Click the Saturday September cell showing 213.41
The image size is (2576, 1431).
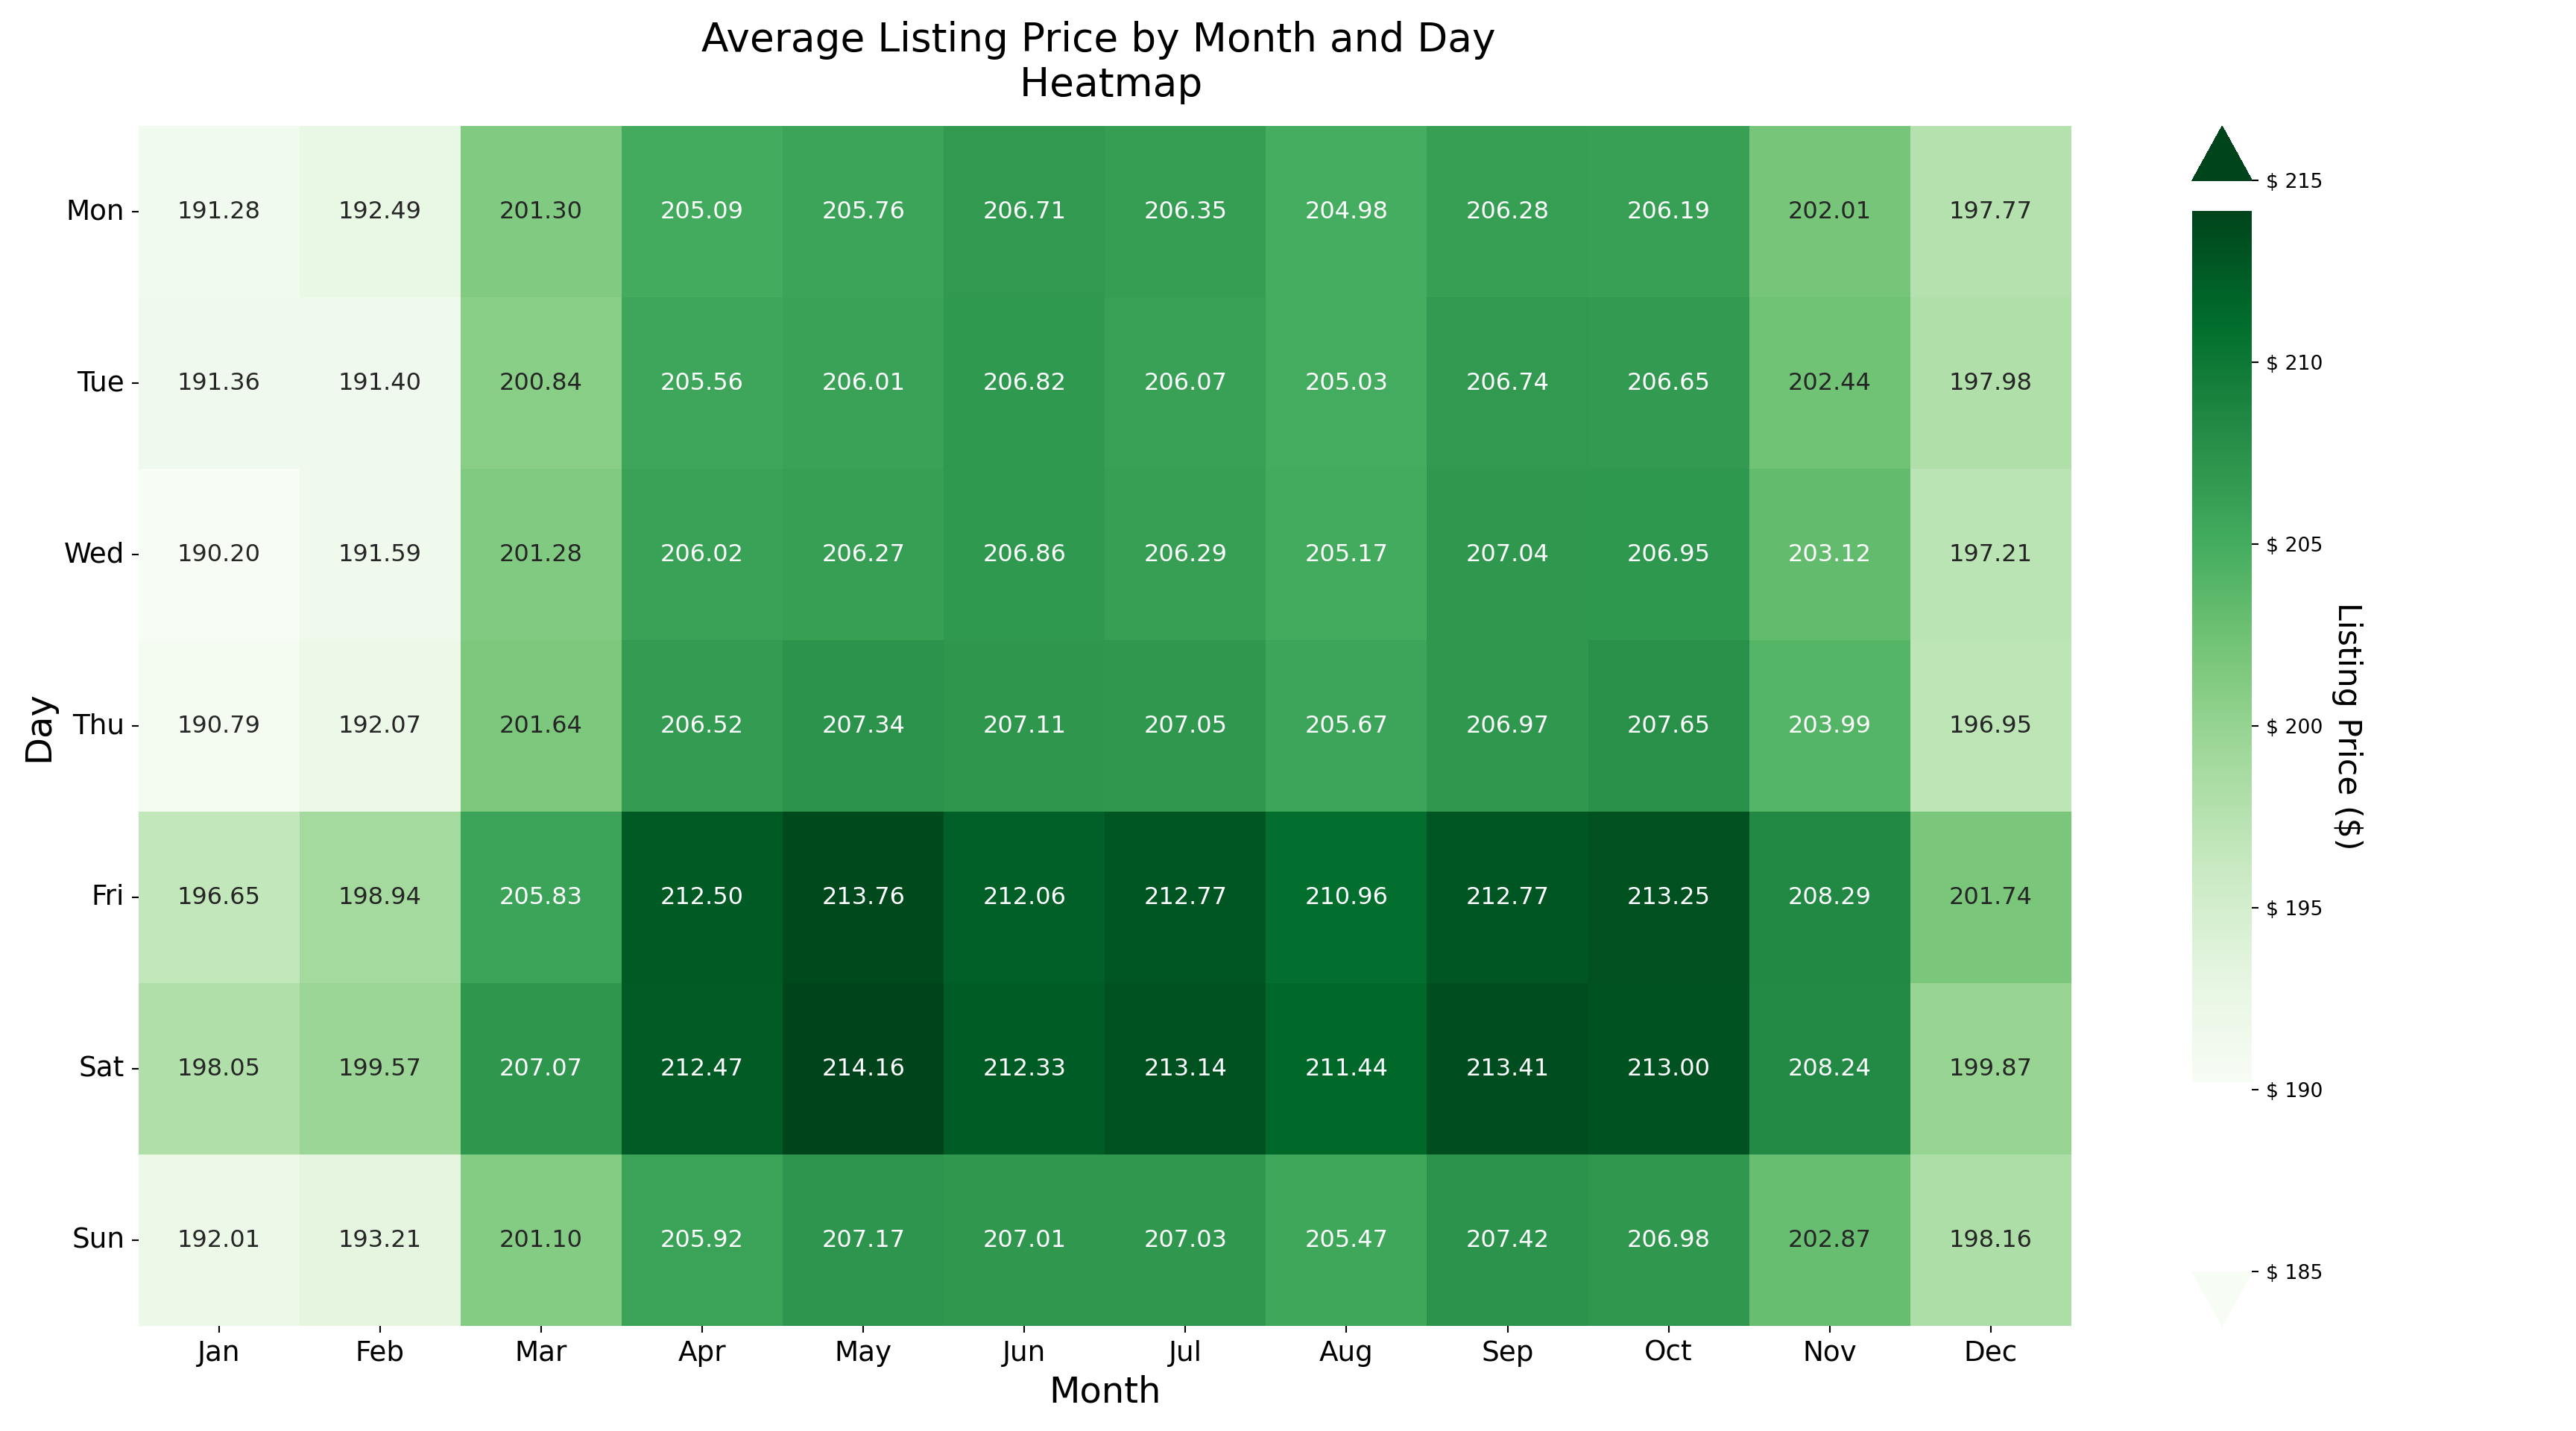[x=1507, y=1067]
